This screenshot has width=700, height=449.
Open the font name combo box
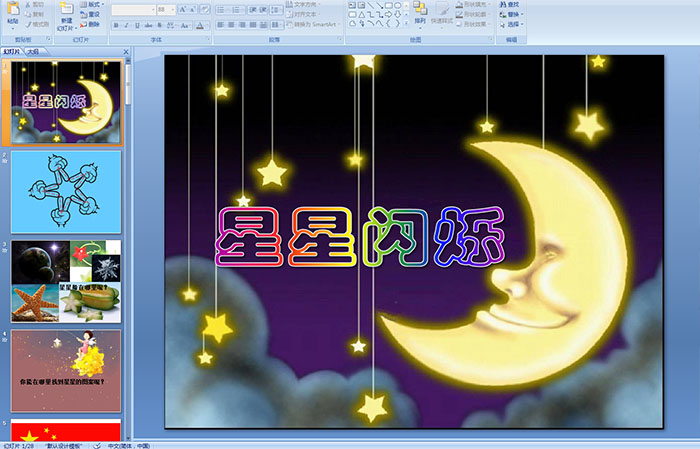click(x=133, y=10)
